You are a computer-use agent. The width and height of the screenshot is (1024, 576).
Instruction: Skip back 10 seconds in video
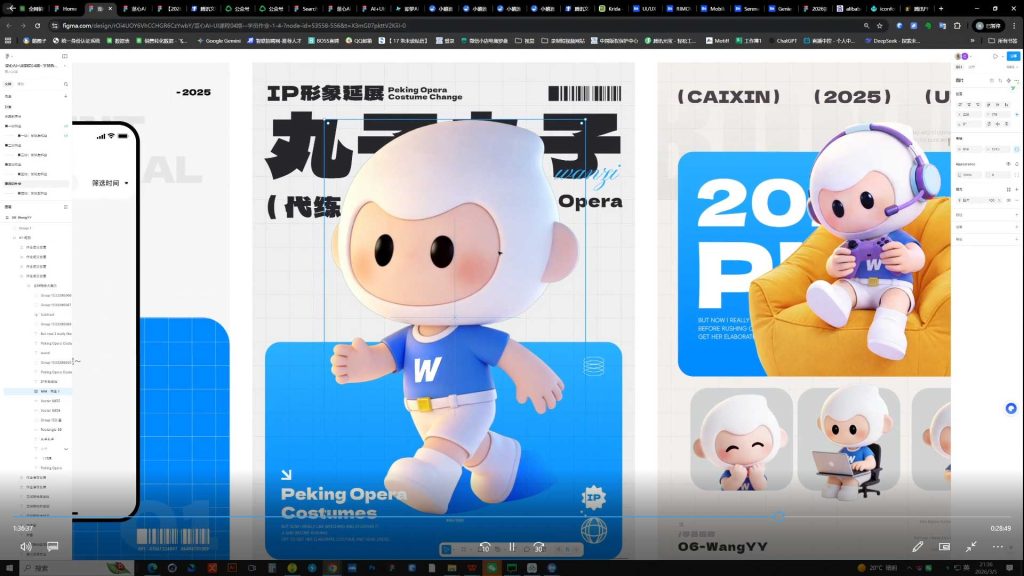[x=485, y=547]
